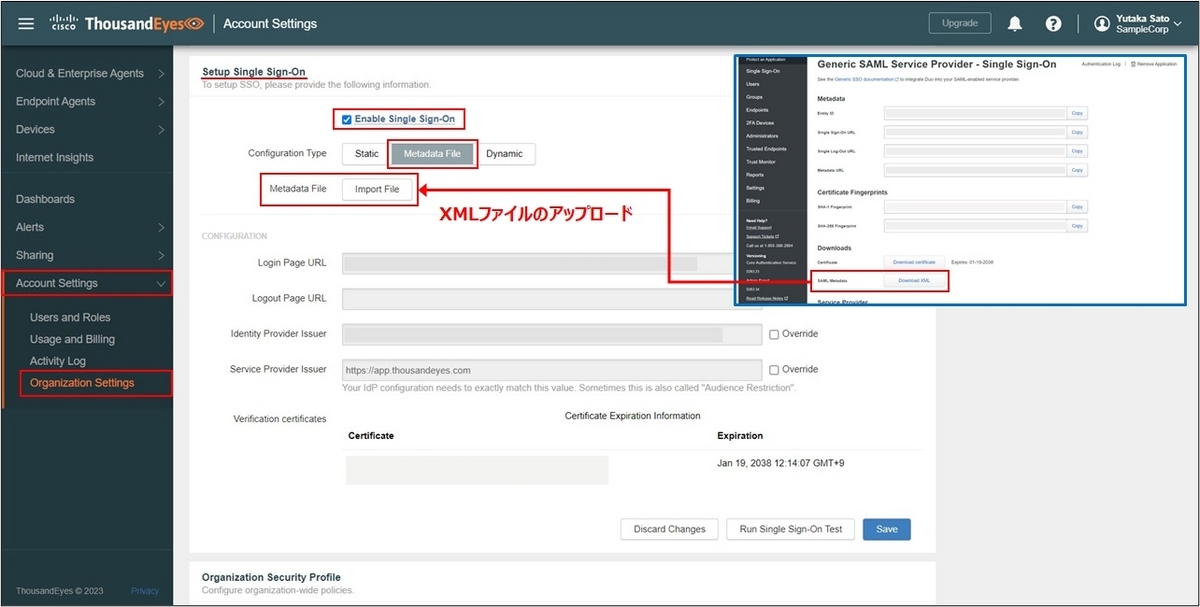This screenshot has width=1200, height=607.
Task: Click Discard Changes button
Action: pyautogui.click(x=669, y=529)
